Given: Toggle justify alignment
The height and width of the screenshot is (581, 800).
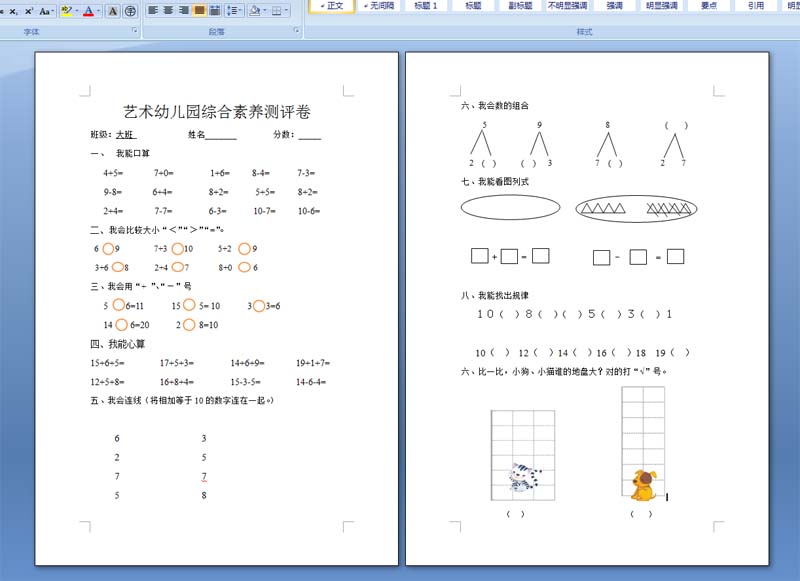Looking at the screenshot, I should tap(199, 10).
